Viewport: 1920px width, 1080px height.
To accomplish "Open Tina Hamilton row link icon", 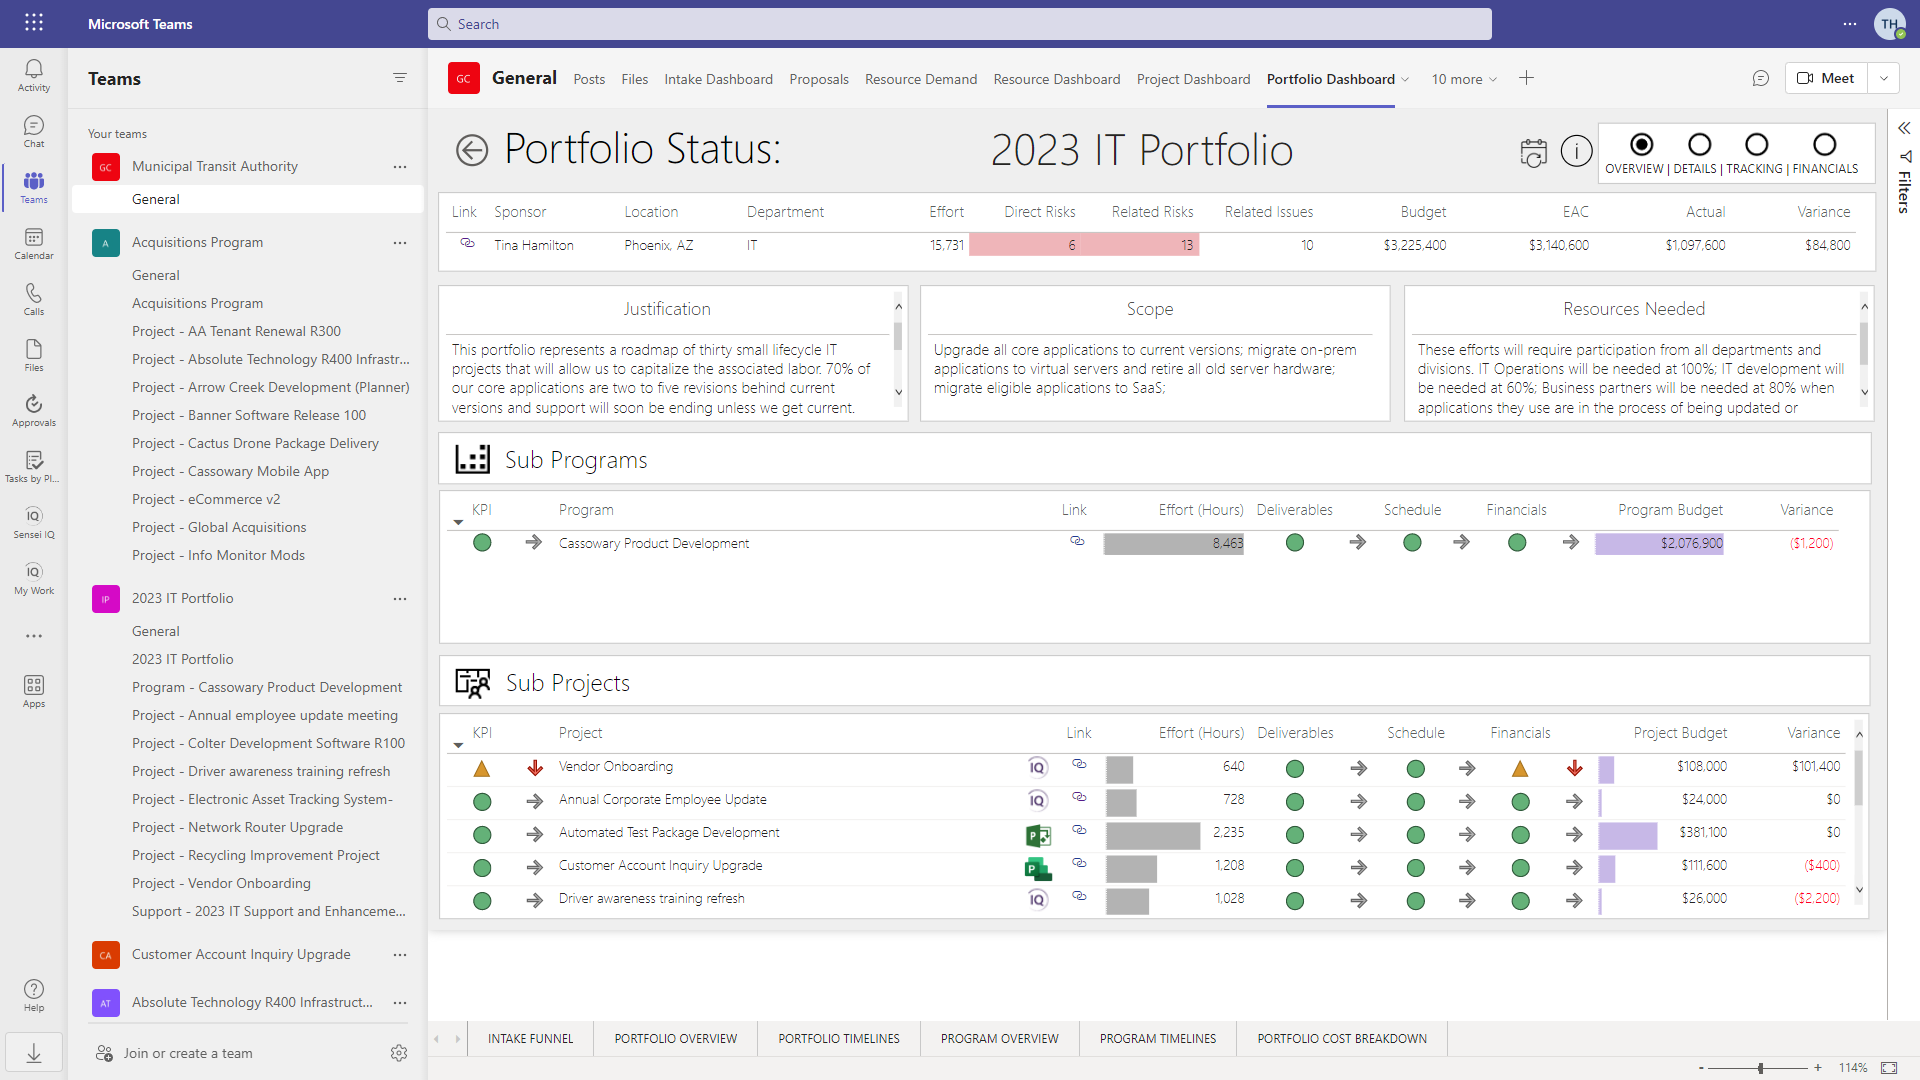I will coord(467,243).
